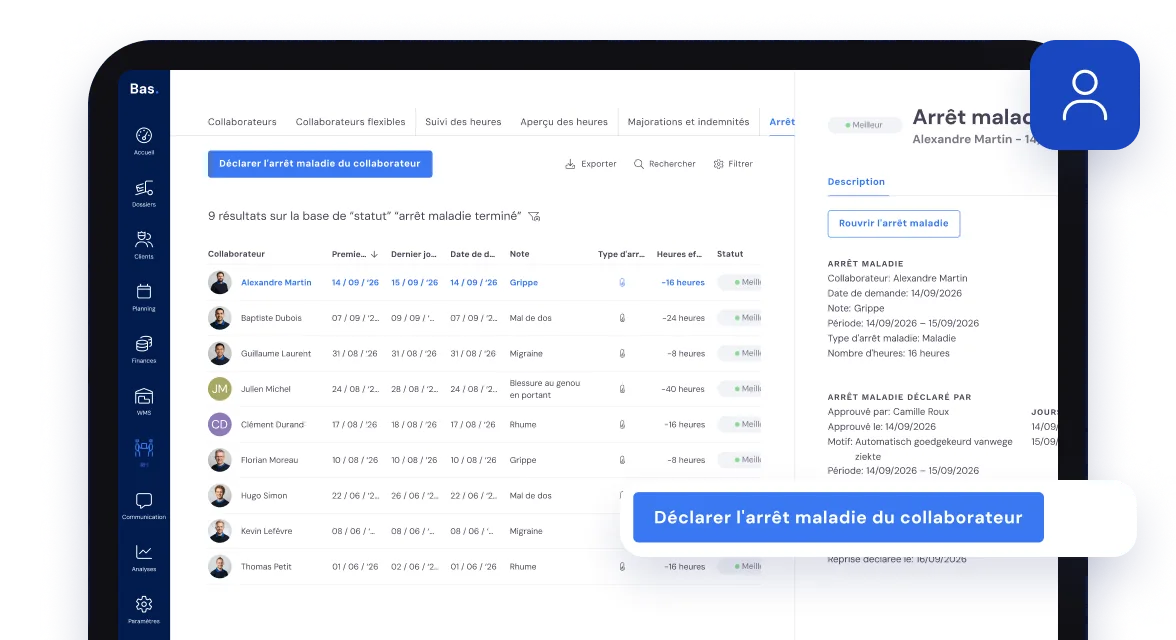
Task: Click the Collaborateur column header
Action: click(236, 254)
